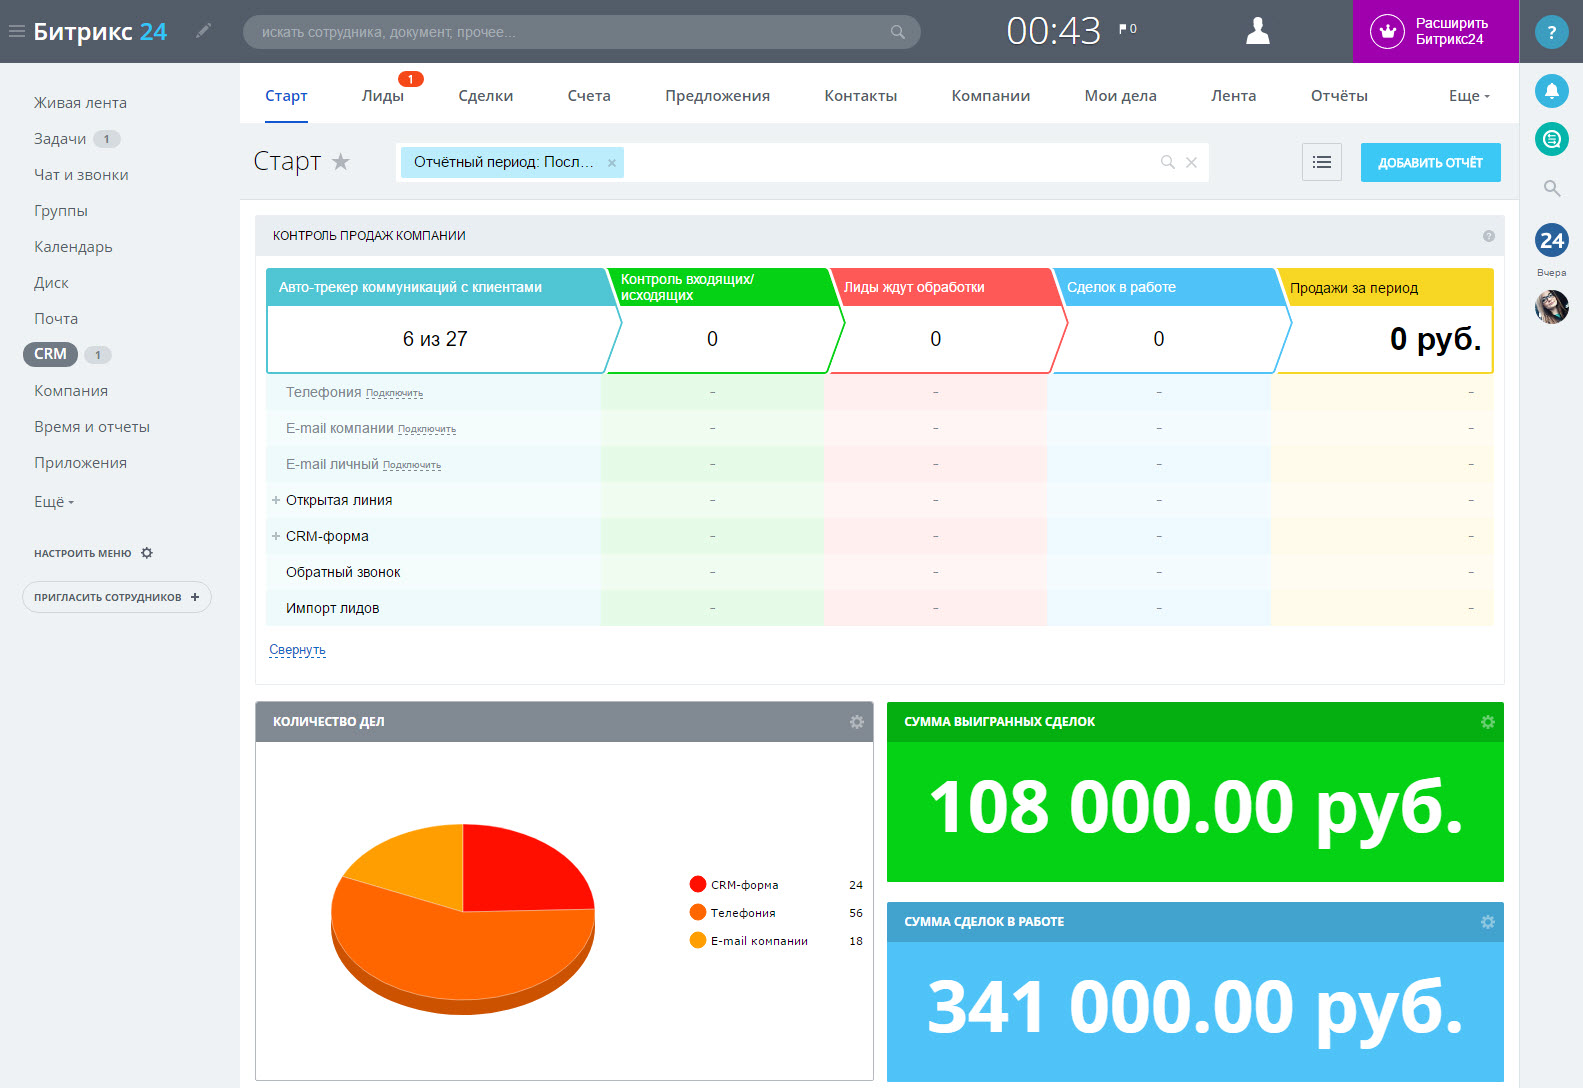Click Подключить next to E-mail личный

click(x=412, y=466)
